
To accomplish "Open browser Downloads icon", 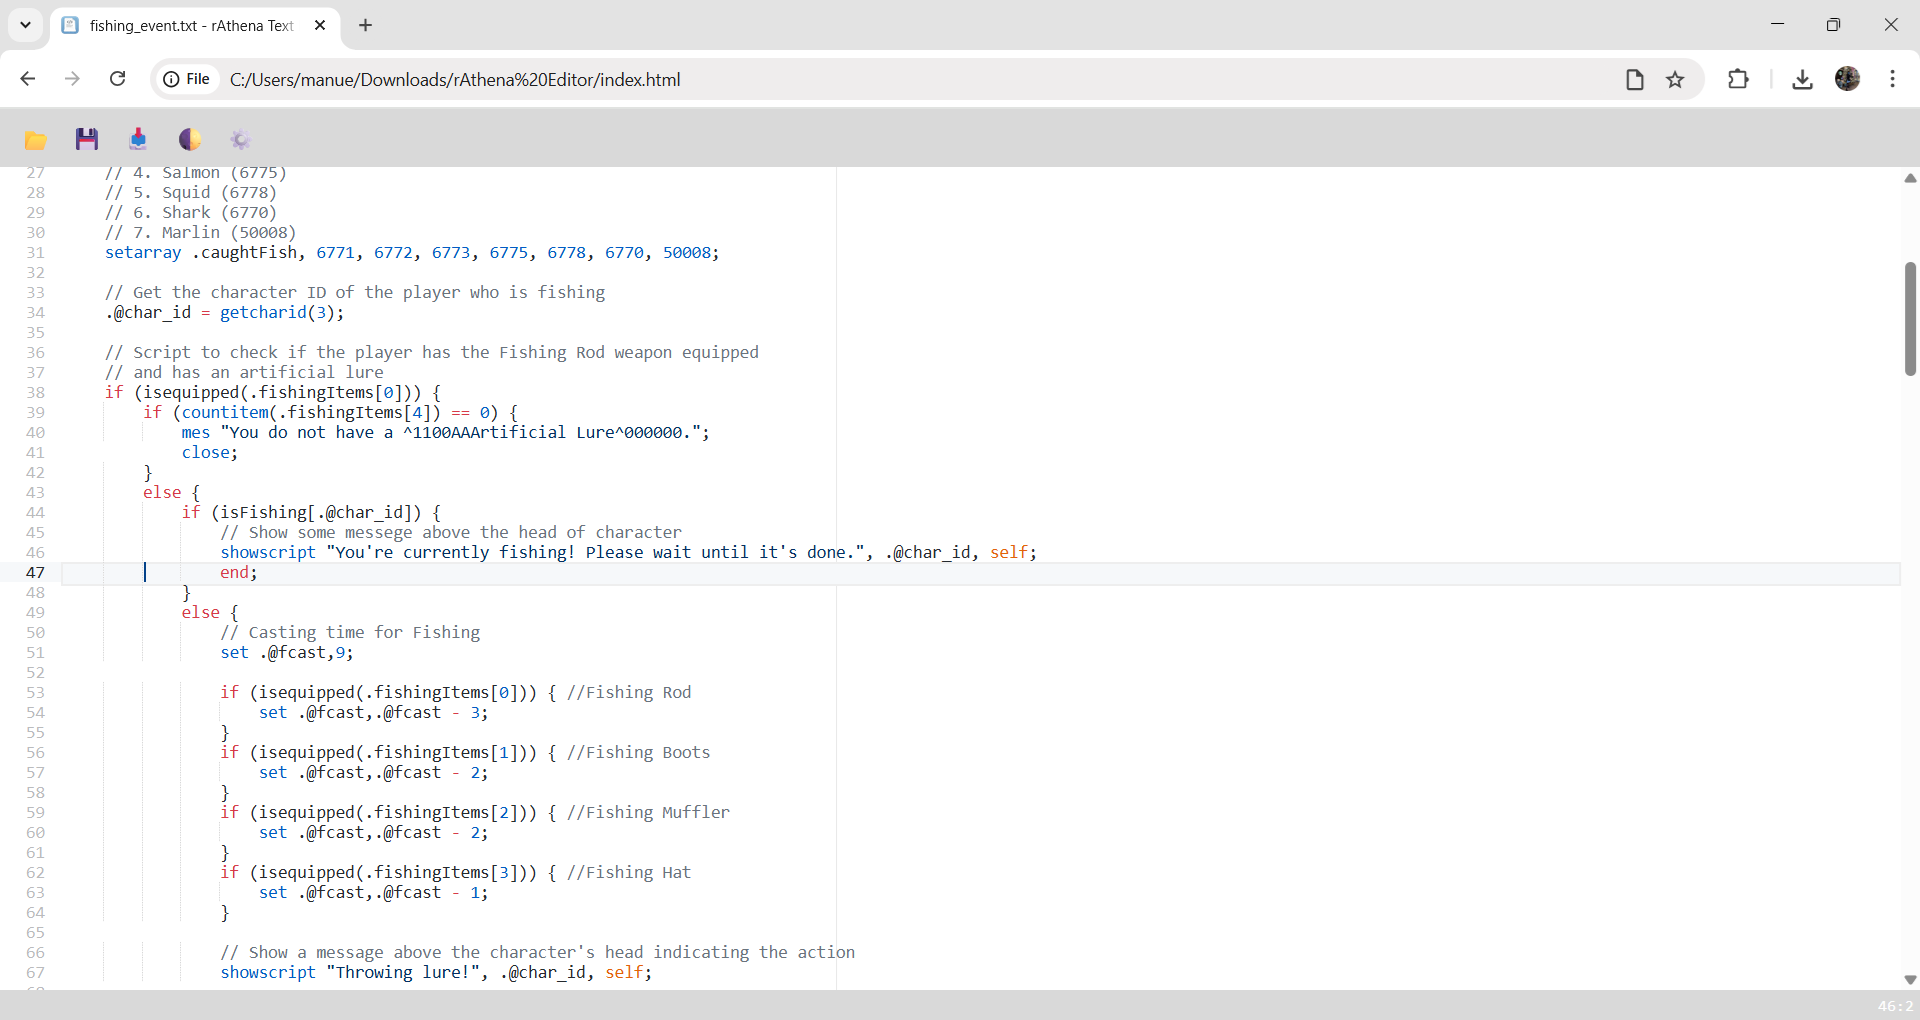I will click(x=1802, y=79).
